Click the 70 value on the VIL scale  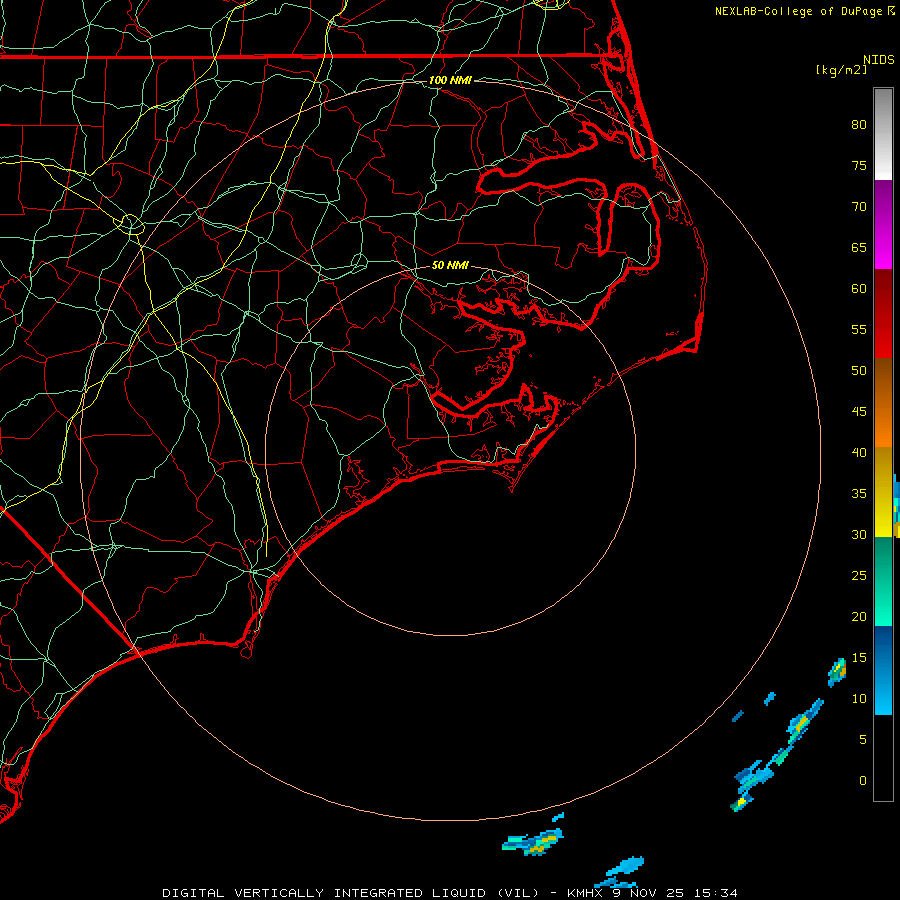(859, 207)
